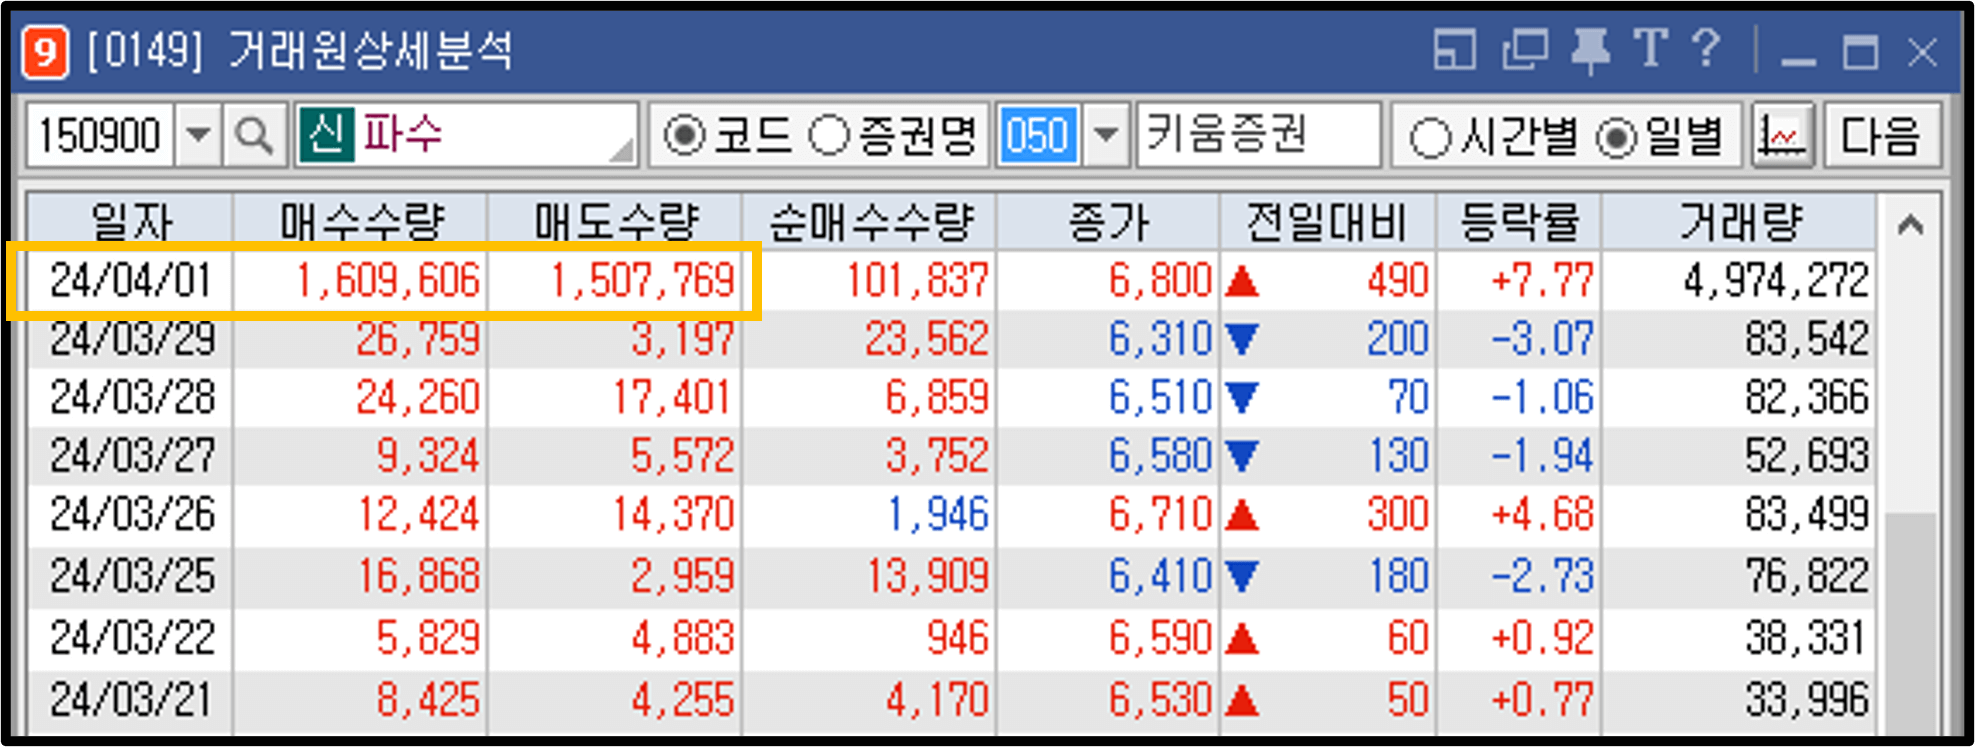The image size is (1975, 747).
Task: Pin the window with the pushpin icon
Action: 1590,50
